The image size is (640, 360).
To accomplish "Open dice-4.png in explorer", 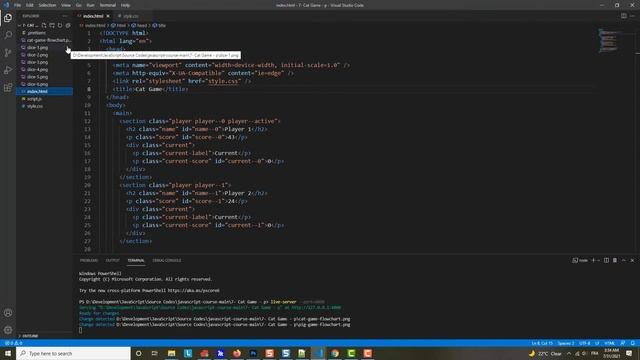I will coord(44,69).
